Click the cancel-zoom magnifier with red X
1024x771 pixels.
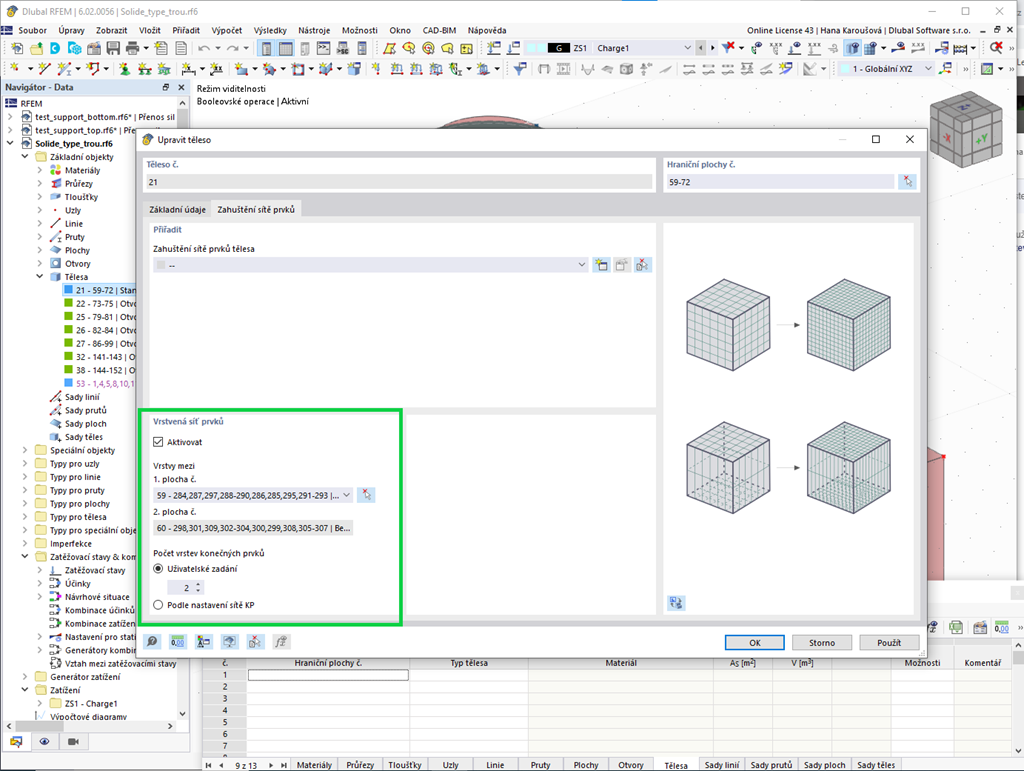(995, 48)
